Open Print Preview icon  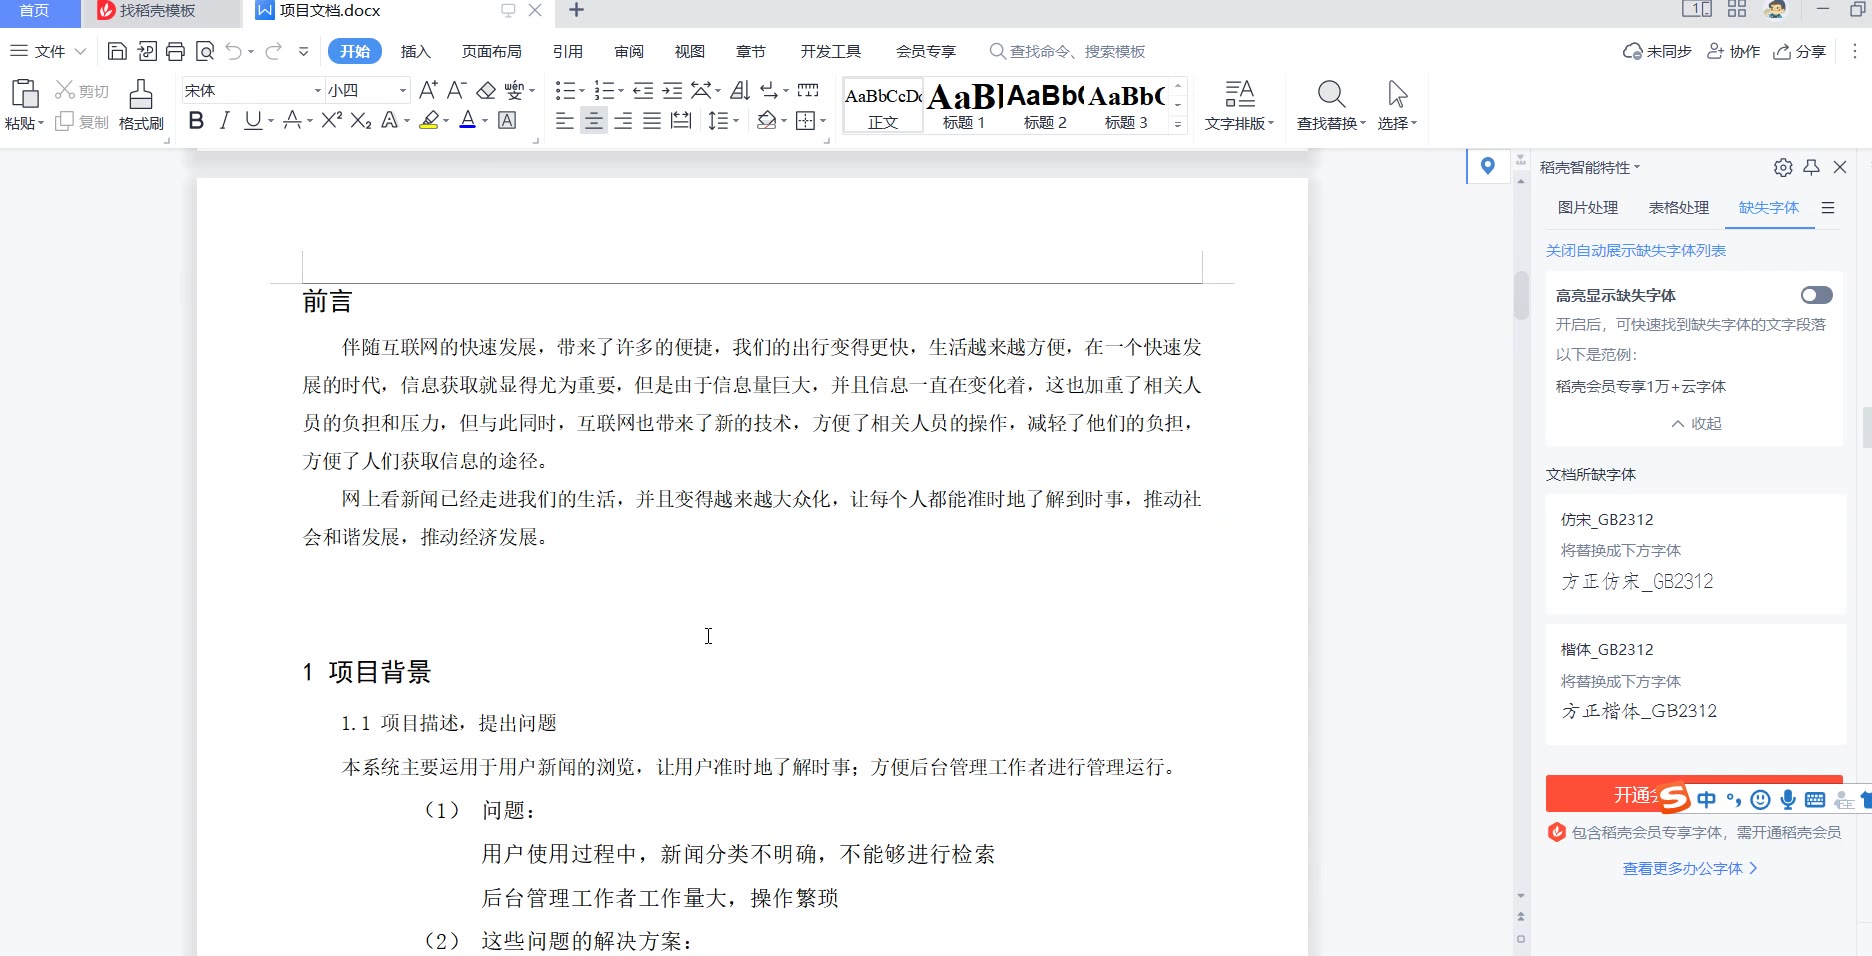click(205, 51)
